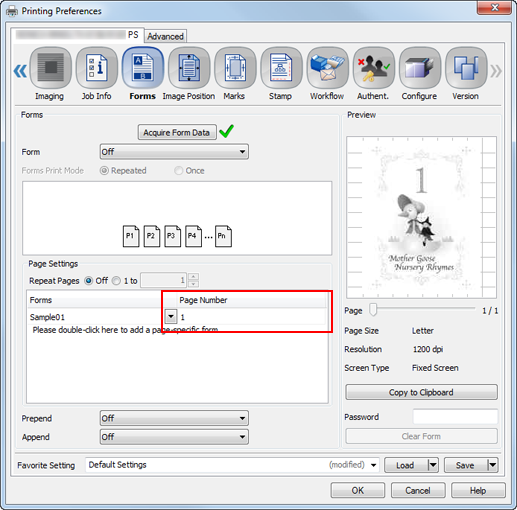The height and width of the screenshot is (510, 517).
Task: Click the Load button
Action: point(405,465)
